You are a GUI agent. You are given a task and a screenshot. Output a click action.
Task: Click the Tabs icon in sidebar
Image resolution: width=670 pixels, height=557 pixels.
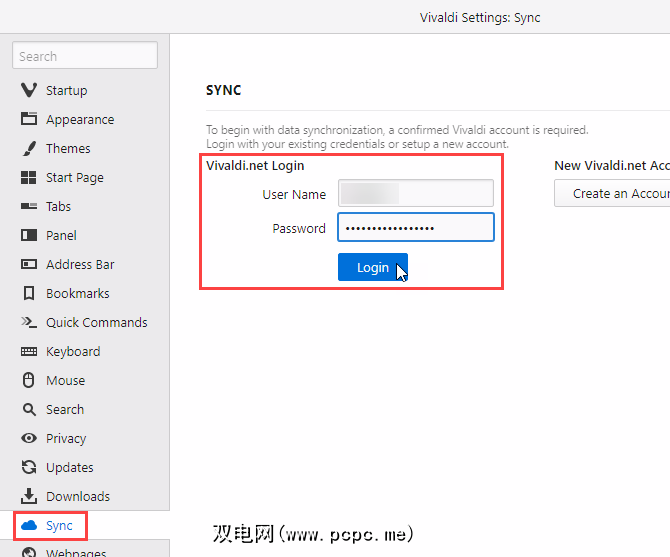(x=29, y=206)
